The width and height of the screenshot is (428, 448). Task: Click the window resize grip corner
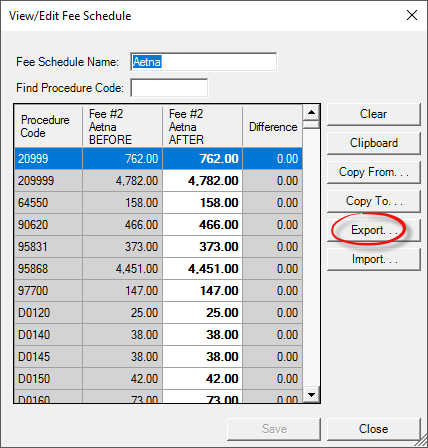(x=422, y=442)
